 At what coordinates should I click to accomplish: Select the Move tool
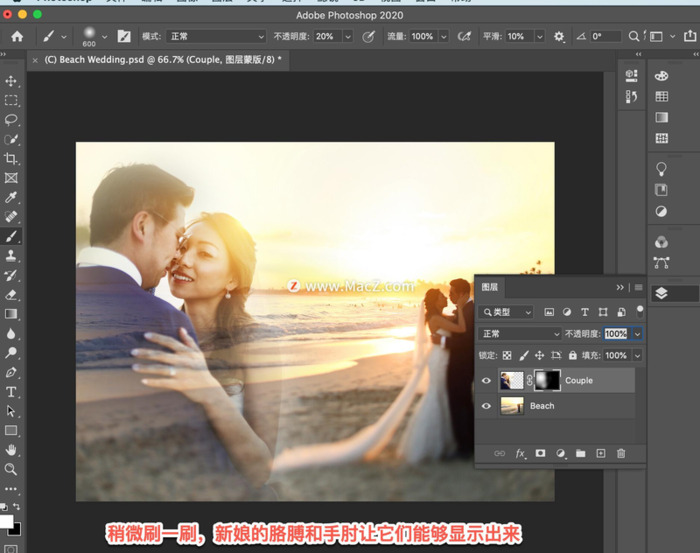coord(11,81)
